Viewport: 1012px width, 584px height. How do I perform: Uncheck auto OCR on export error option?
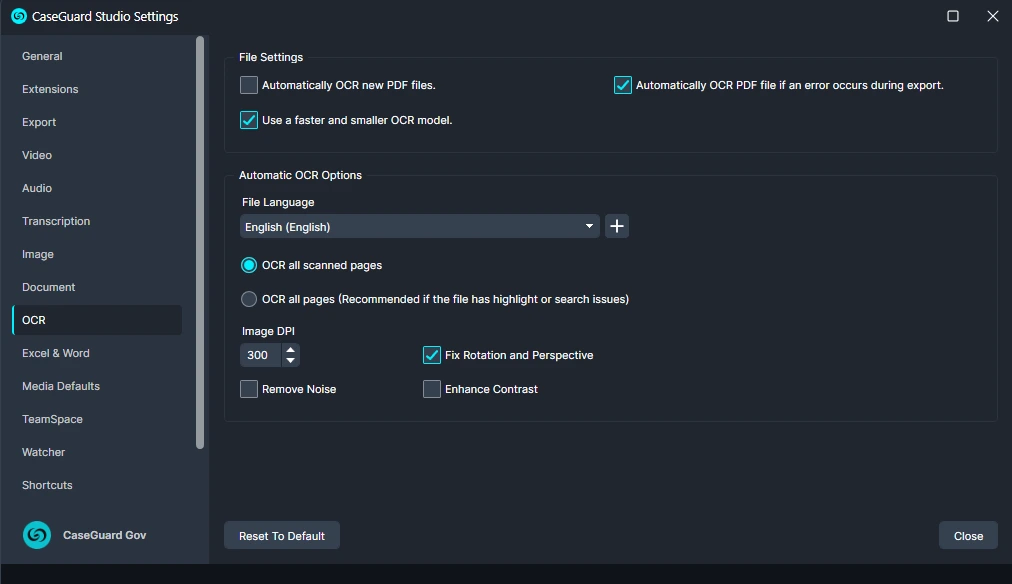coord(622,85)
